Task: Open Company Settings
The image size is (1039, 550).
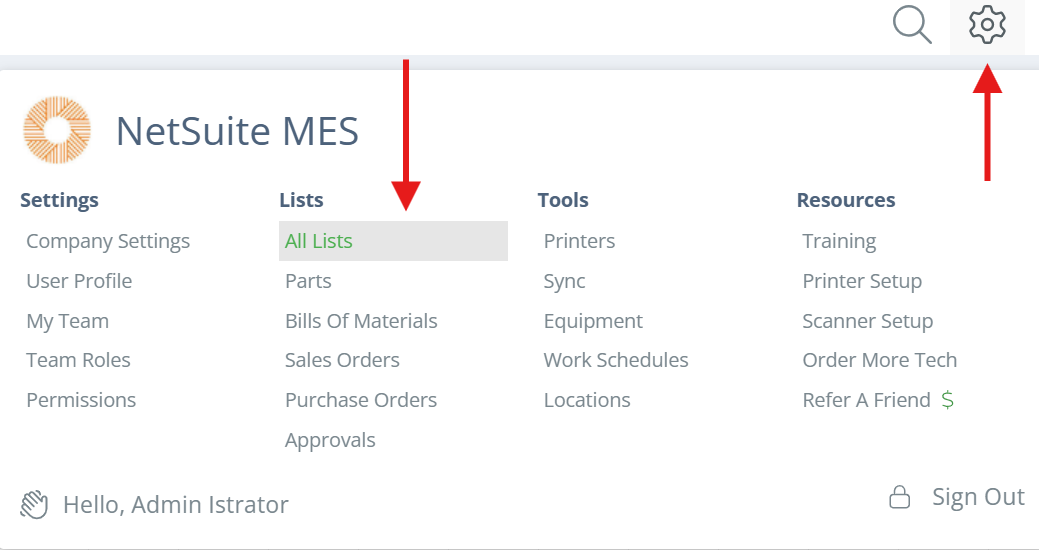Action: click(x=108, y=241)
